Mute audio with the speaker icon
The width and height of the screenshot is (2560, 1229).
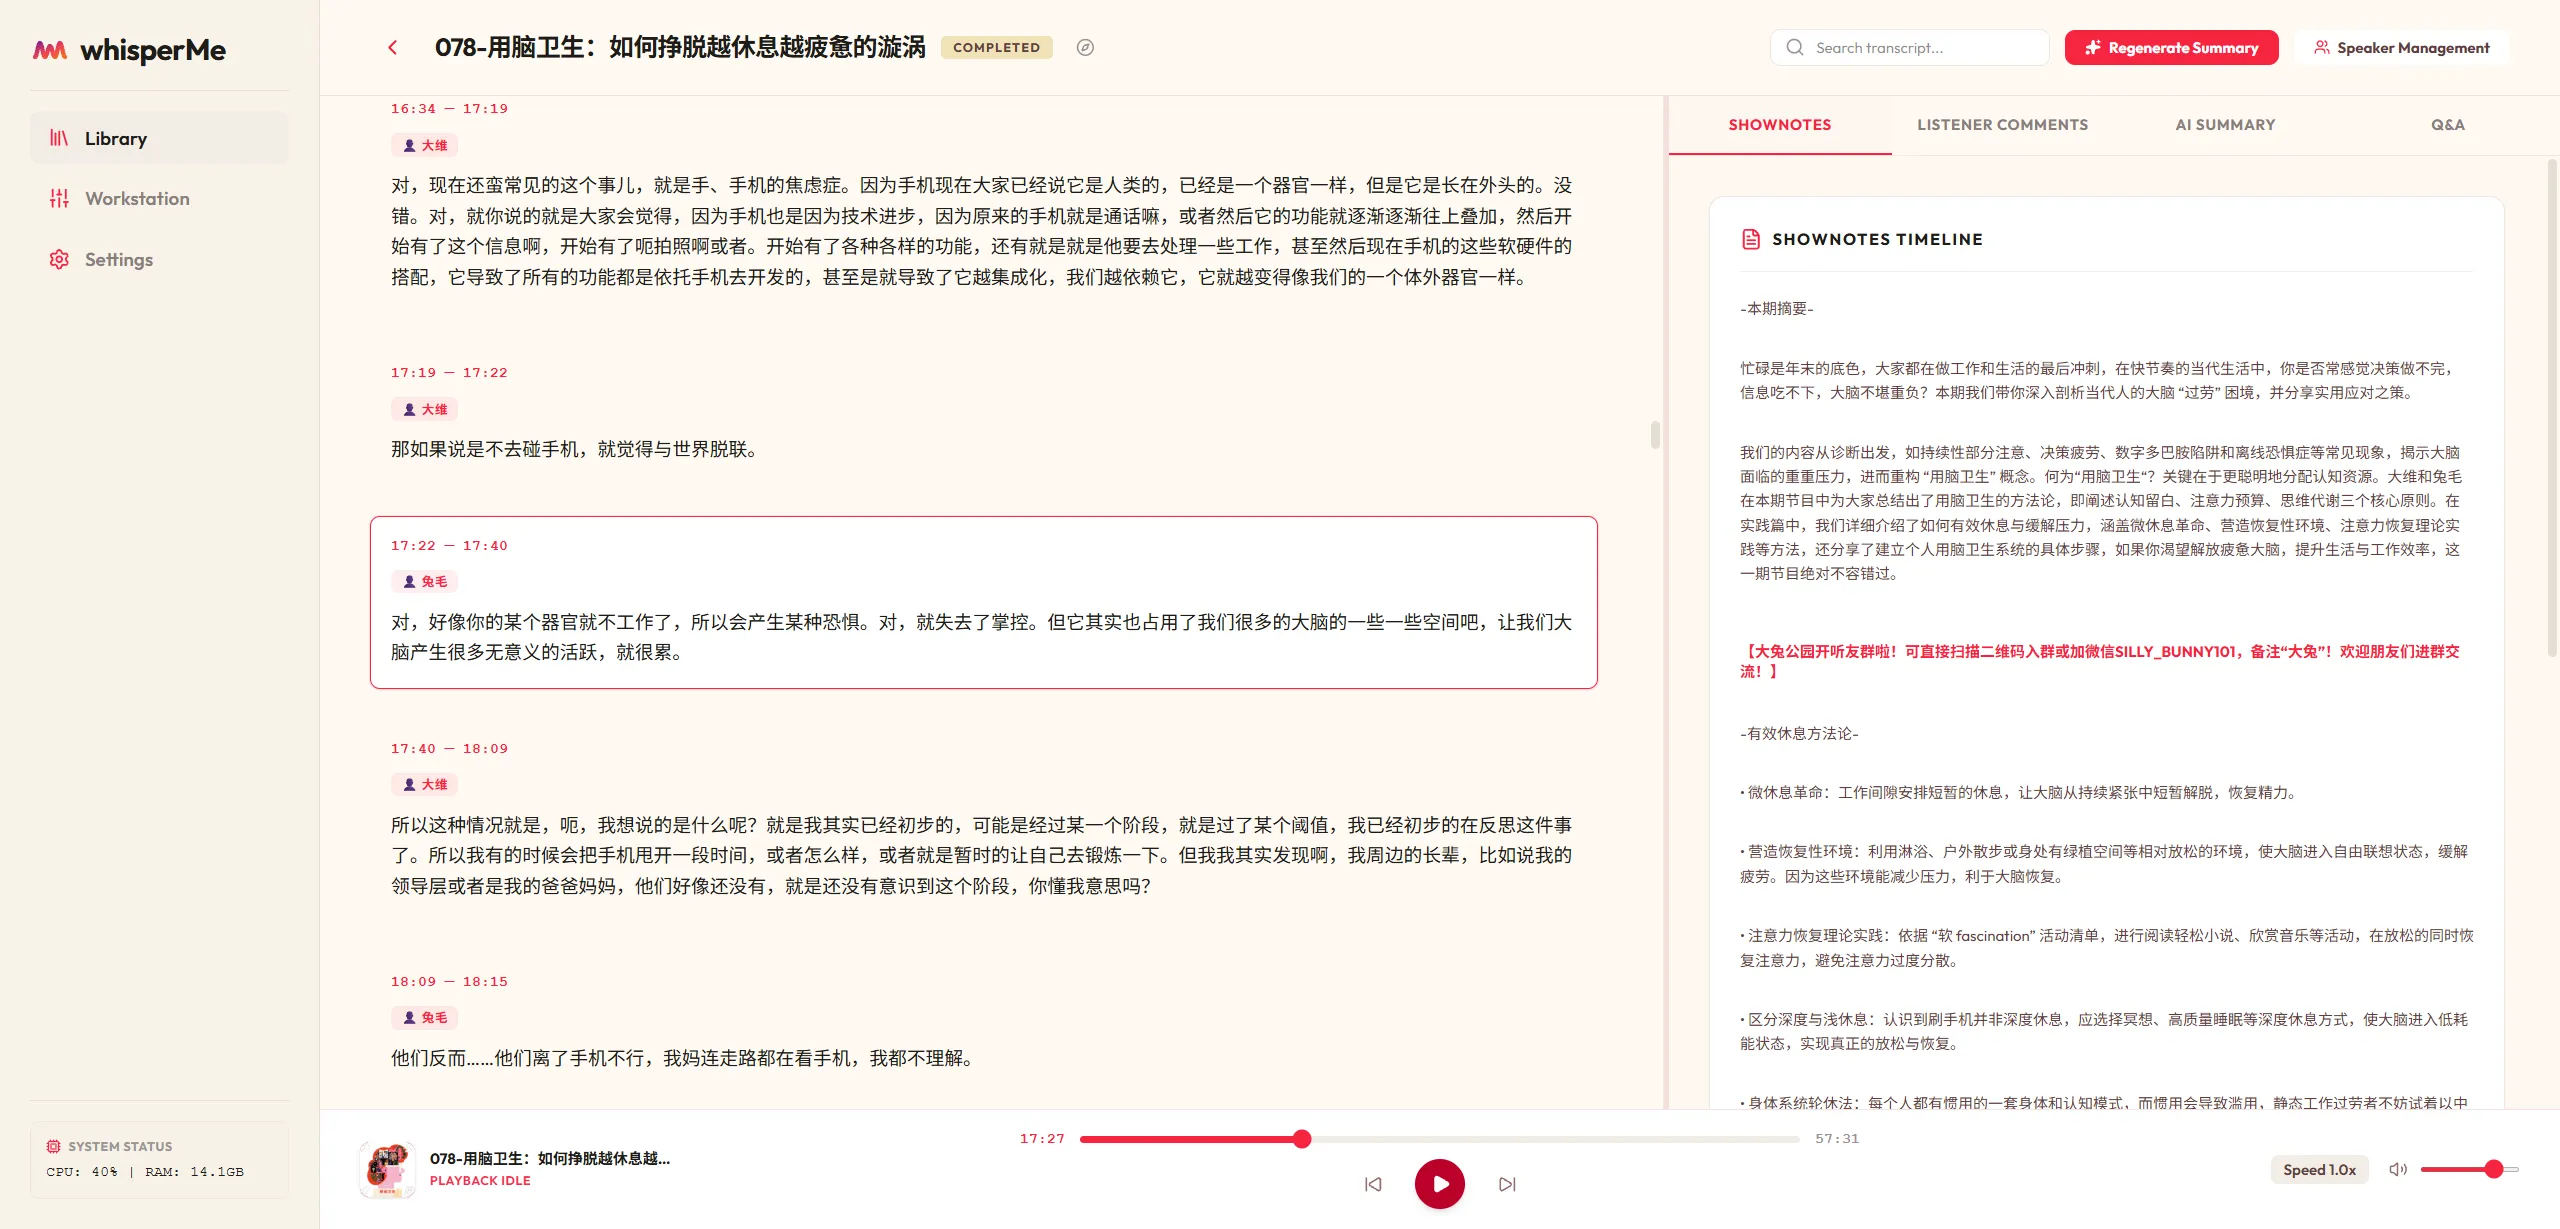coord(2397,1169)
